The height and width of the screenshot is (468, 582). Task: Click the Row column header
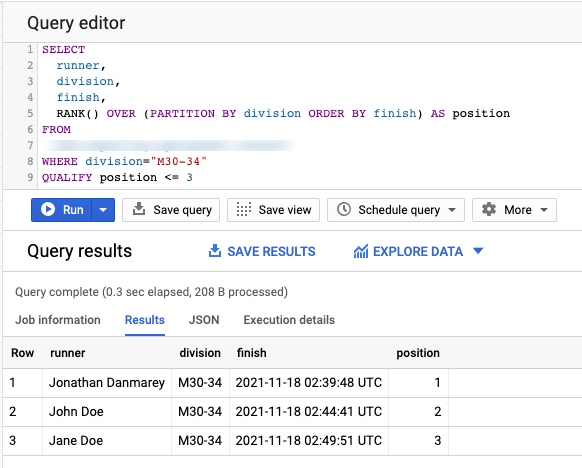22,353
